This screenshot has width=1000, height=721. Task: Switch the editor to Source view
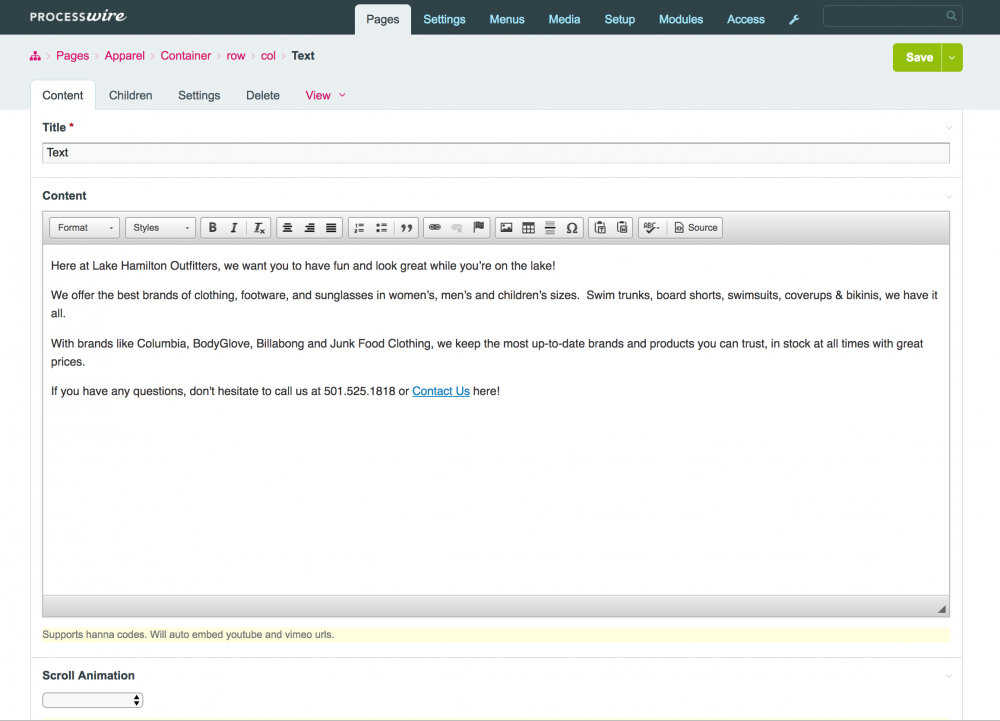695,227
